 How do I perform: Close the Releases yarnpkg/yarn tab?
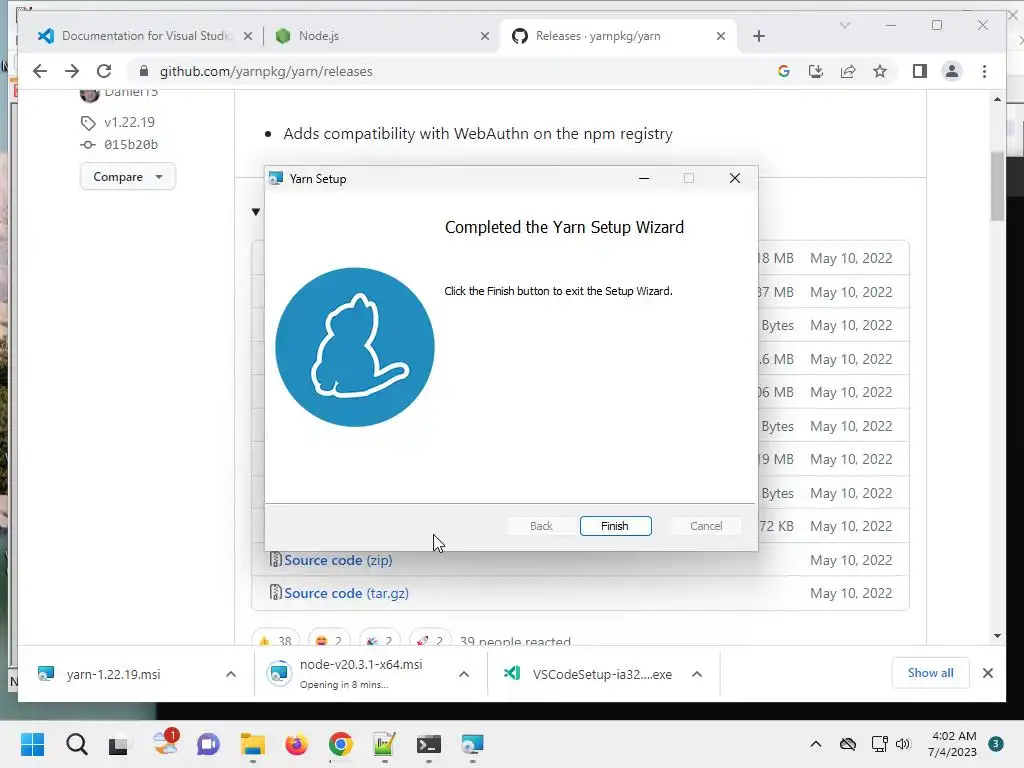[x=720, y=36]
